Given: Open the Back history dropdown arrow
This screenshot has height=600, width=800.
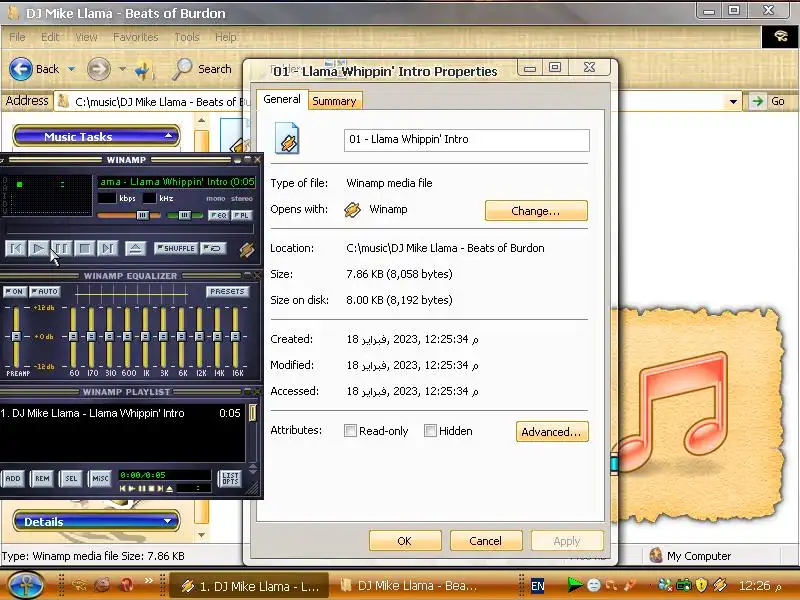Looking at the screenshot, I should [71, 69].
